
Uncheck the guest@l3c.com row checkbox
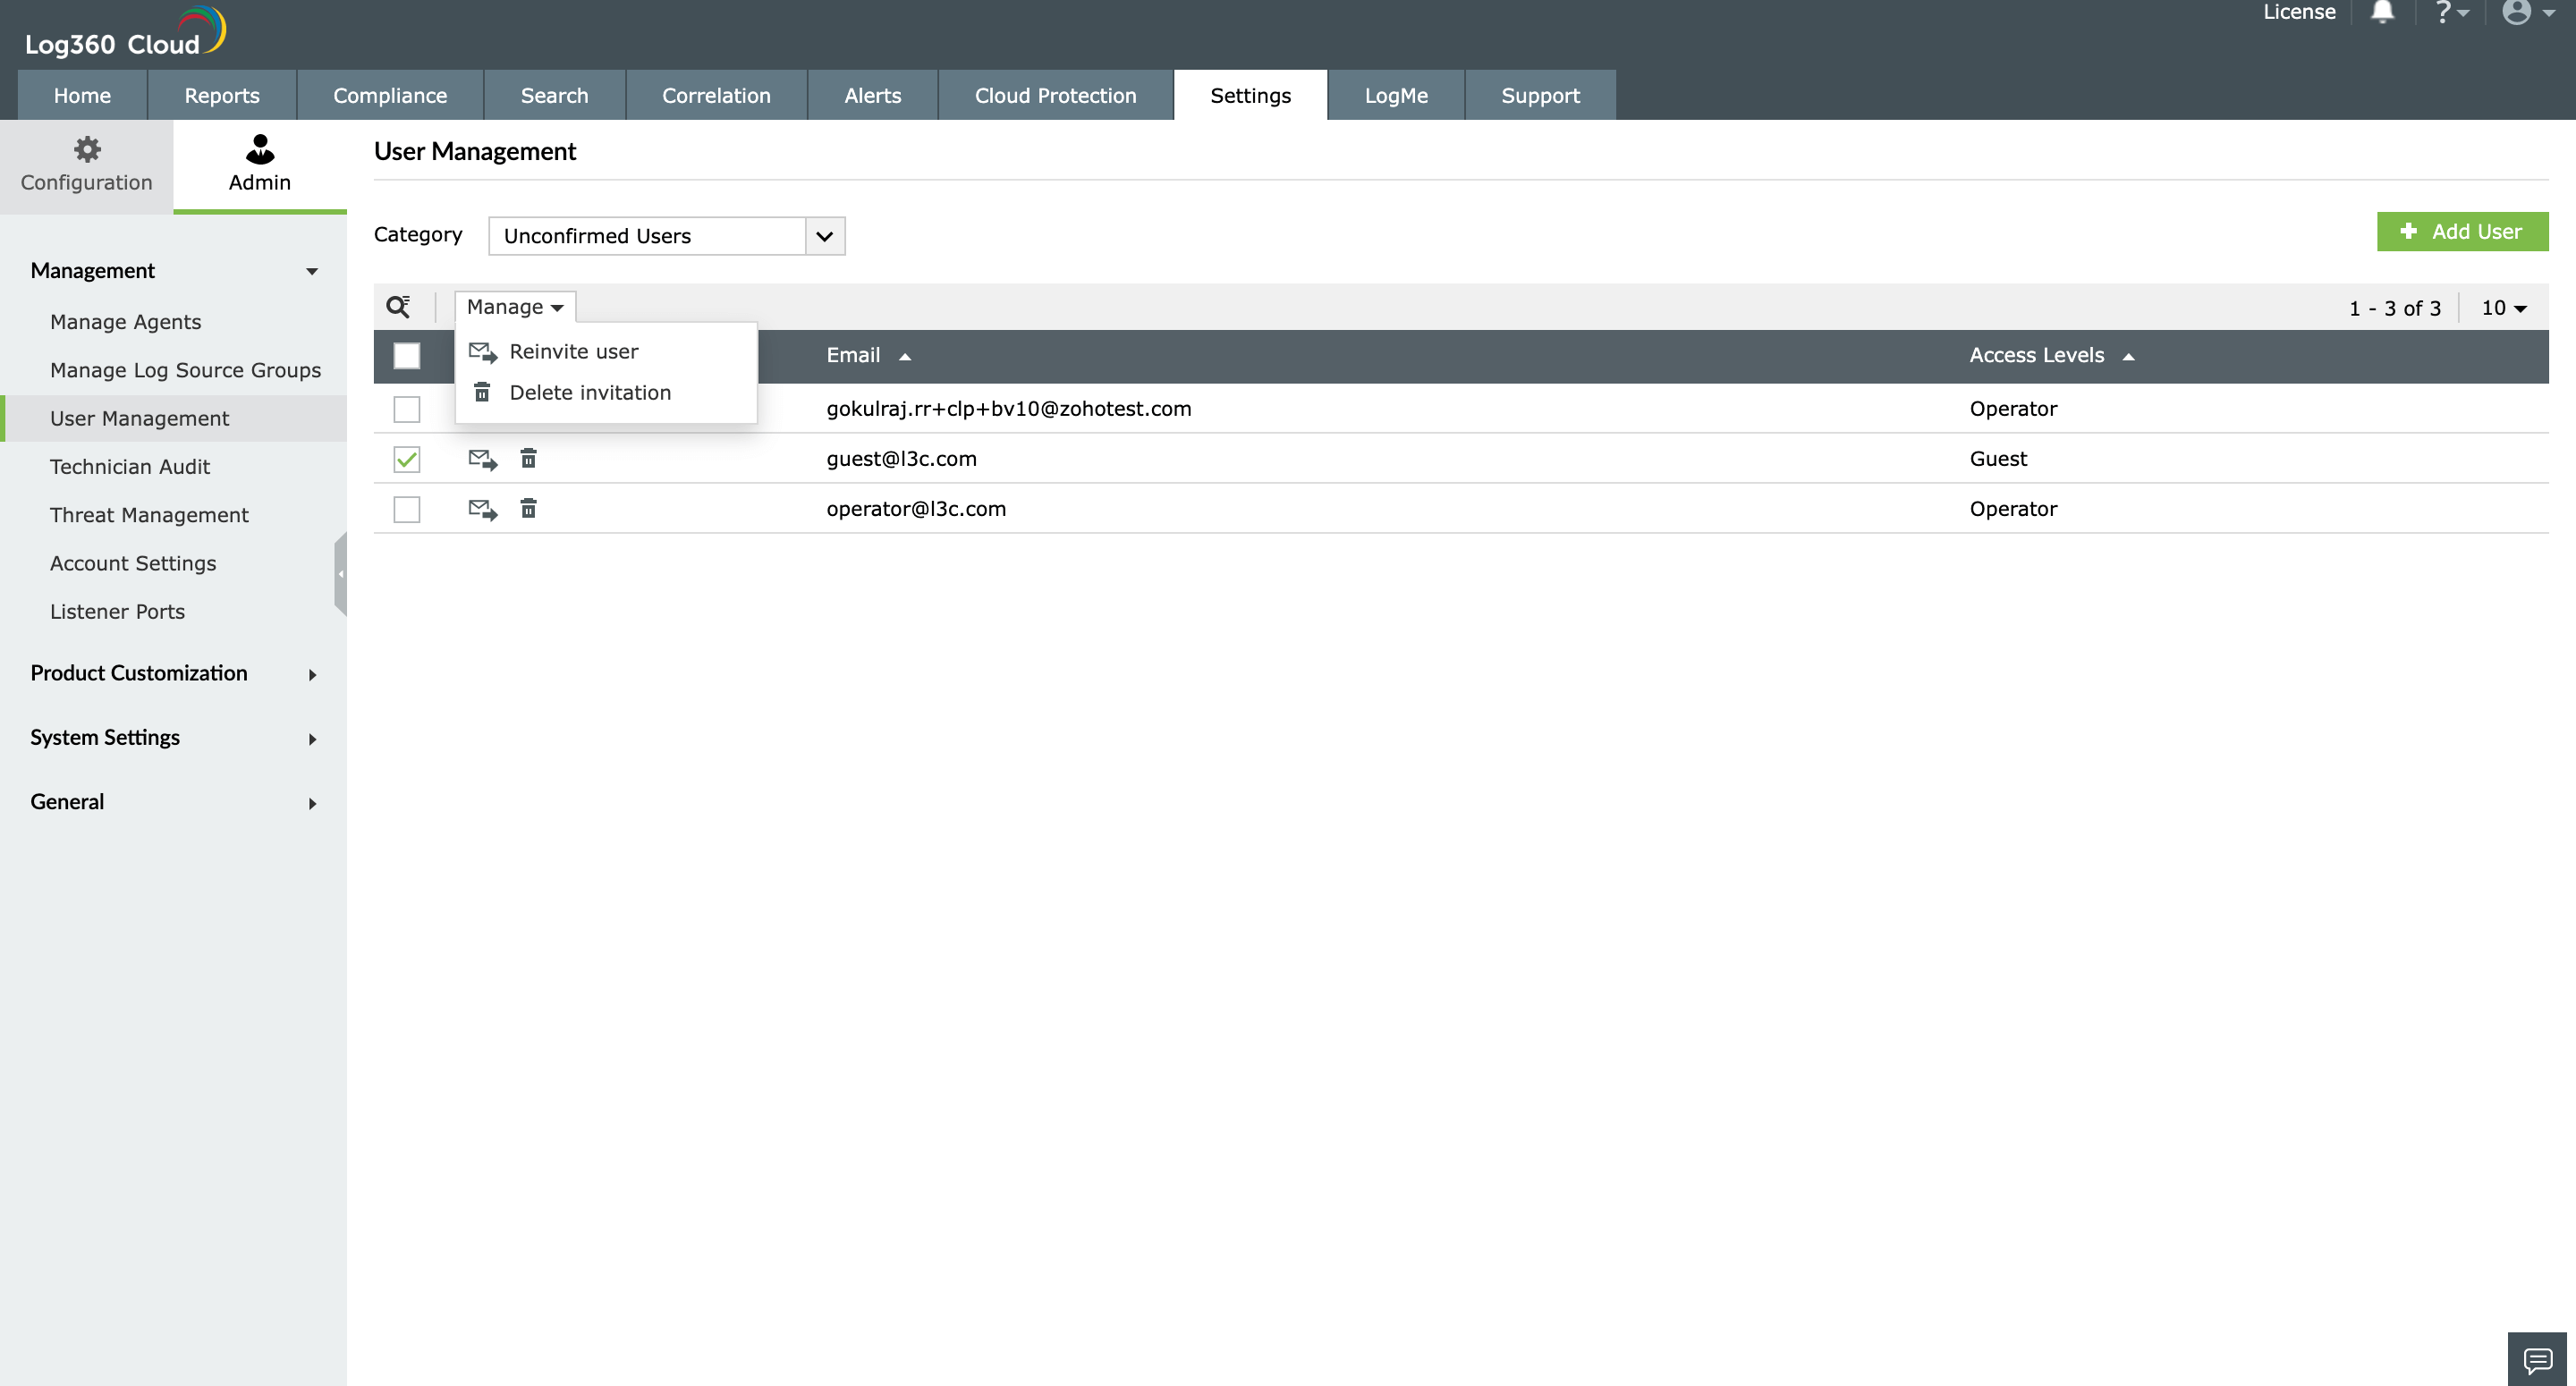[407, 459]
